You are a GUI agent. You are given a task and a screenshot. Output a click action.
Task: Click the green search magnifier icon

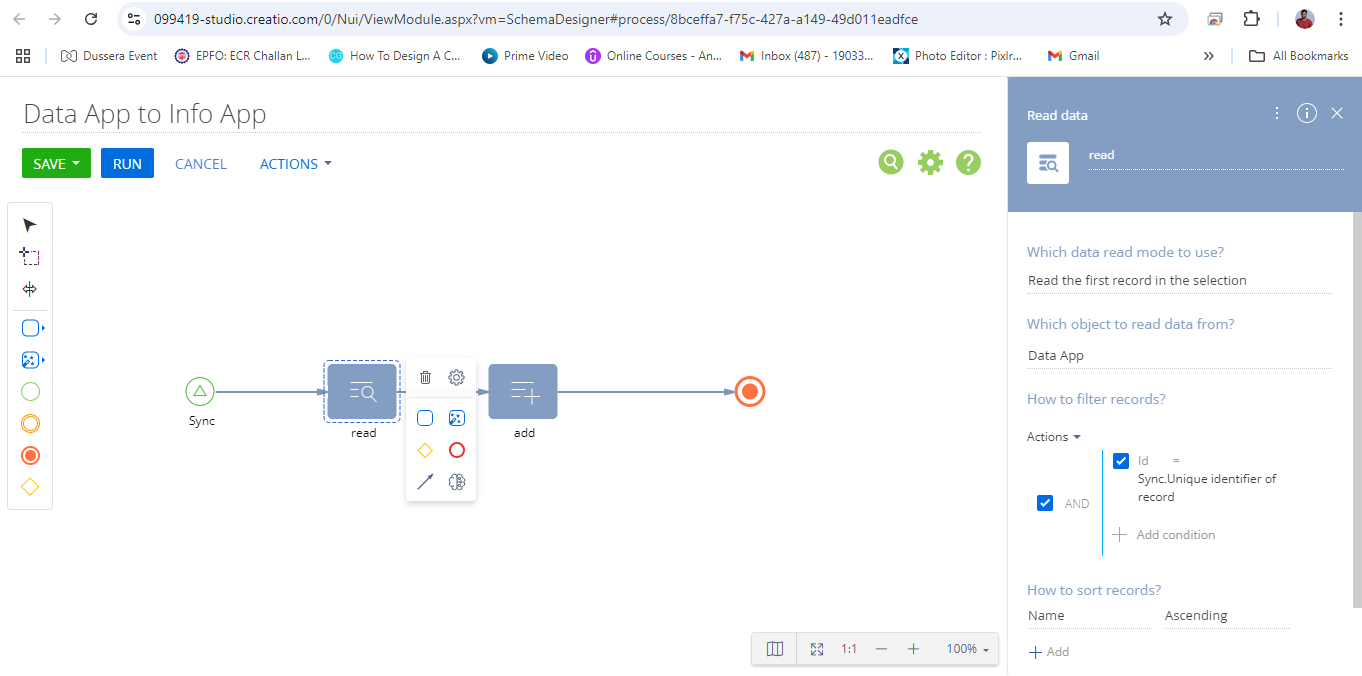click(891, 162)
